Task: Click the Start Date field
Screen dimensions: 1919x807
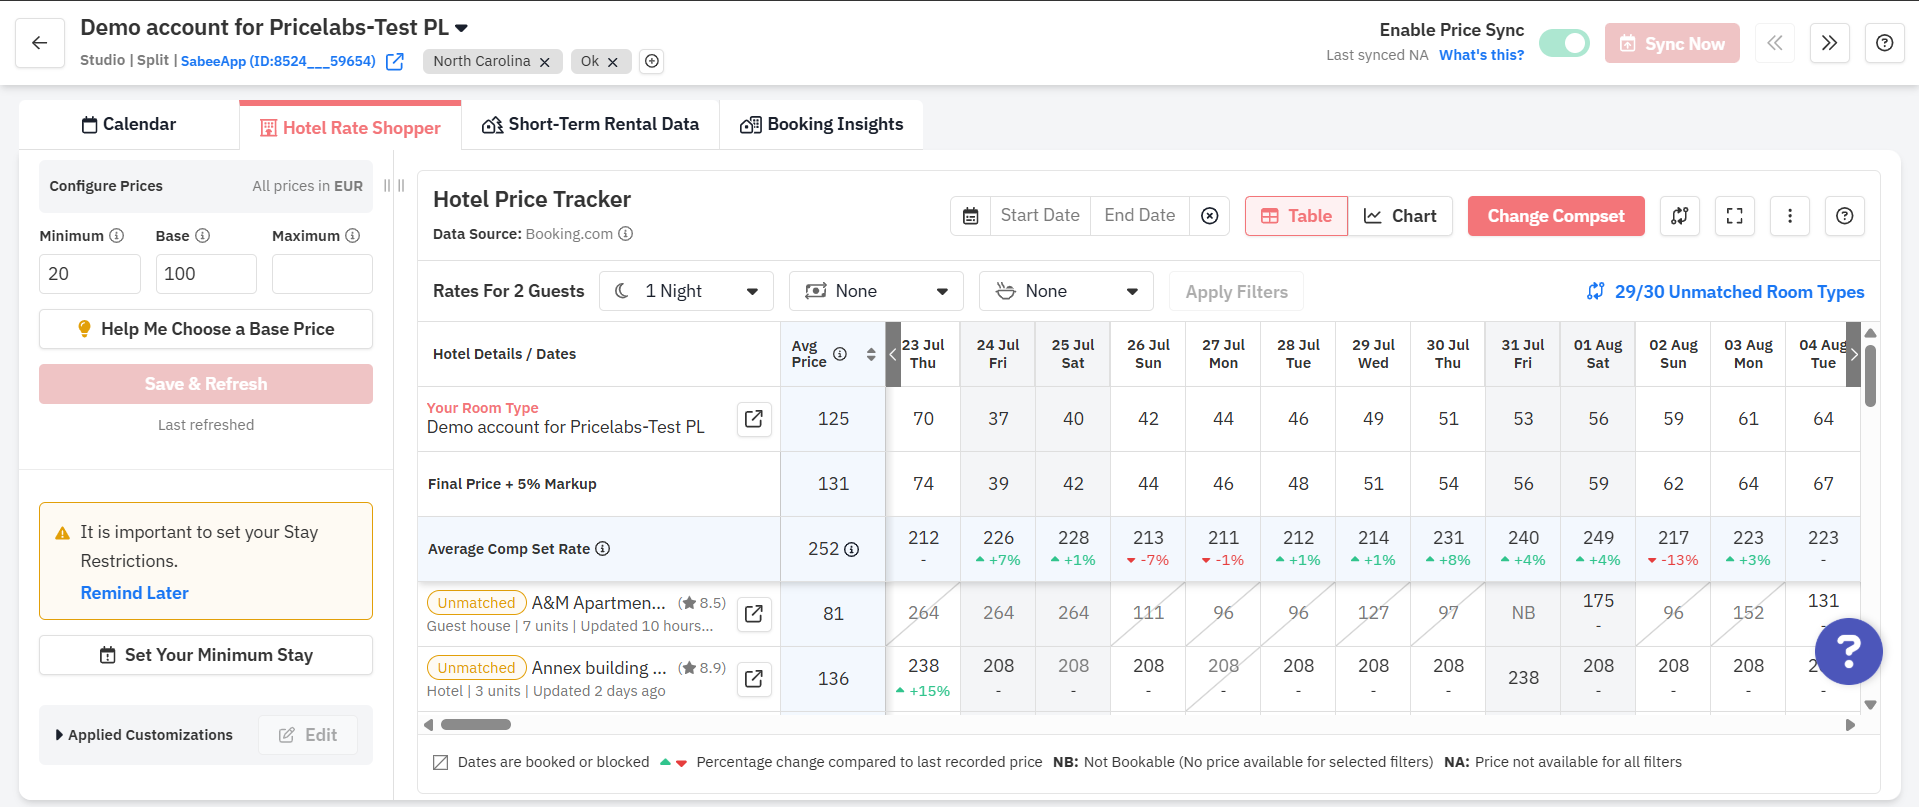Action: click(1040, 216)
